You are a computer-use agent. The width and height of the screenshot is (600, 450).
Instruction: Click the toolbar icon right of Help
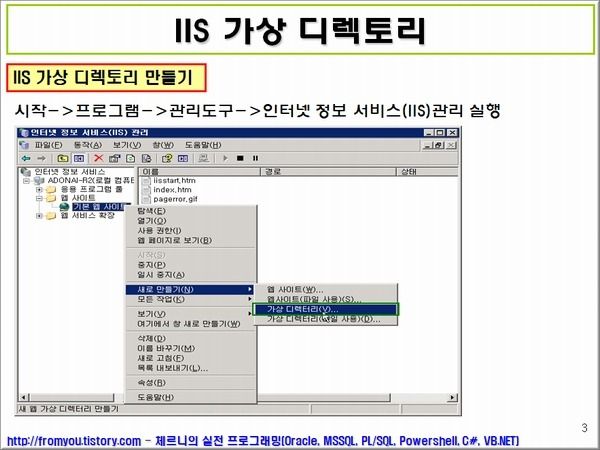click(x=183, y=158)
